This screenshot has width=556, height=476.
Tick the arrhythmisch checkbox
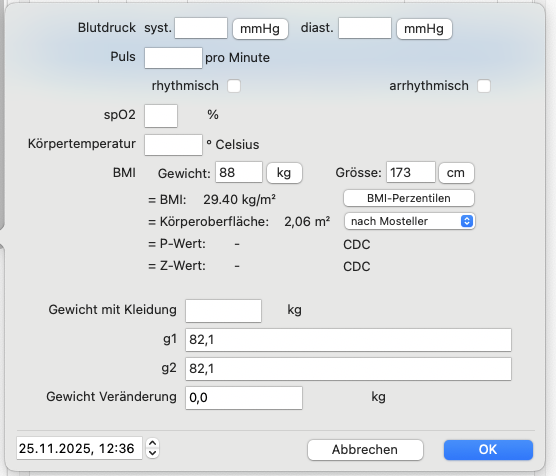click(x=484, y=86)
